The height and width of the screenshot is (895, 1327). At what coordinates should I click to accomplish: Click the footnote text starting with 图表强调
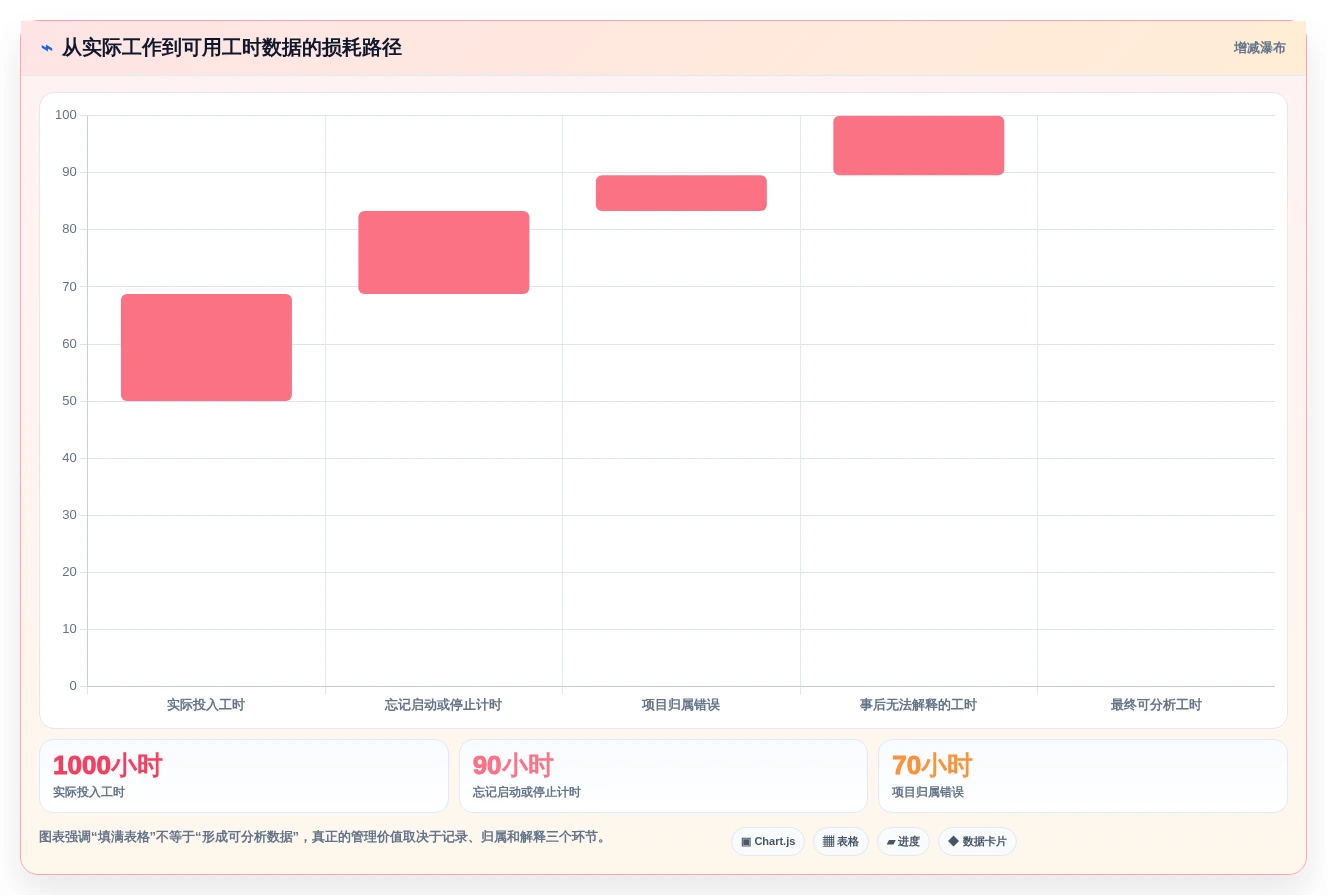(x=324, y=837)
